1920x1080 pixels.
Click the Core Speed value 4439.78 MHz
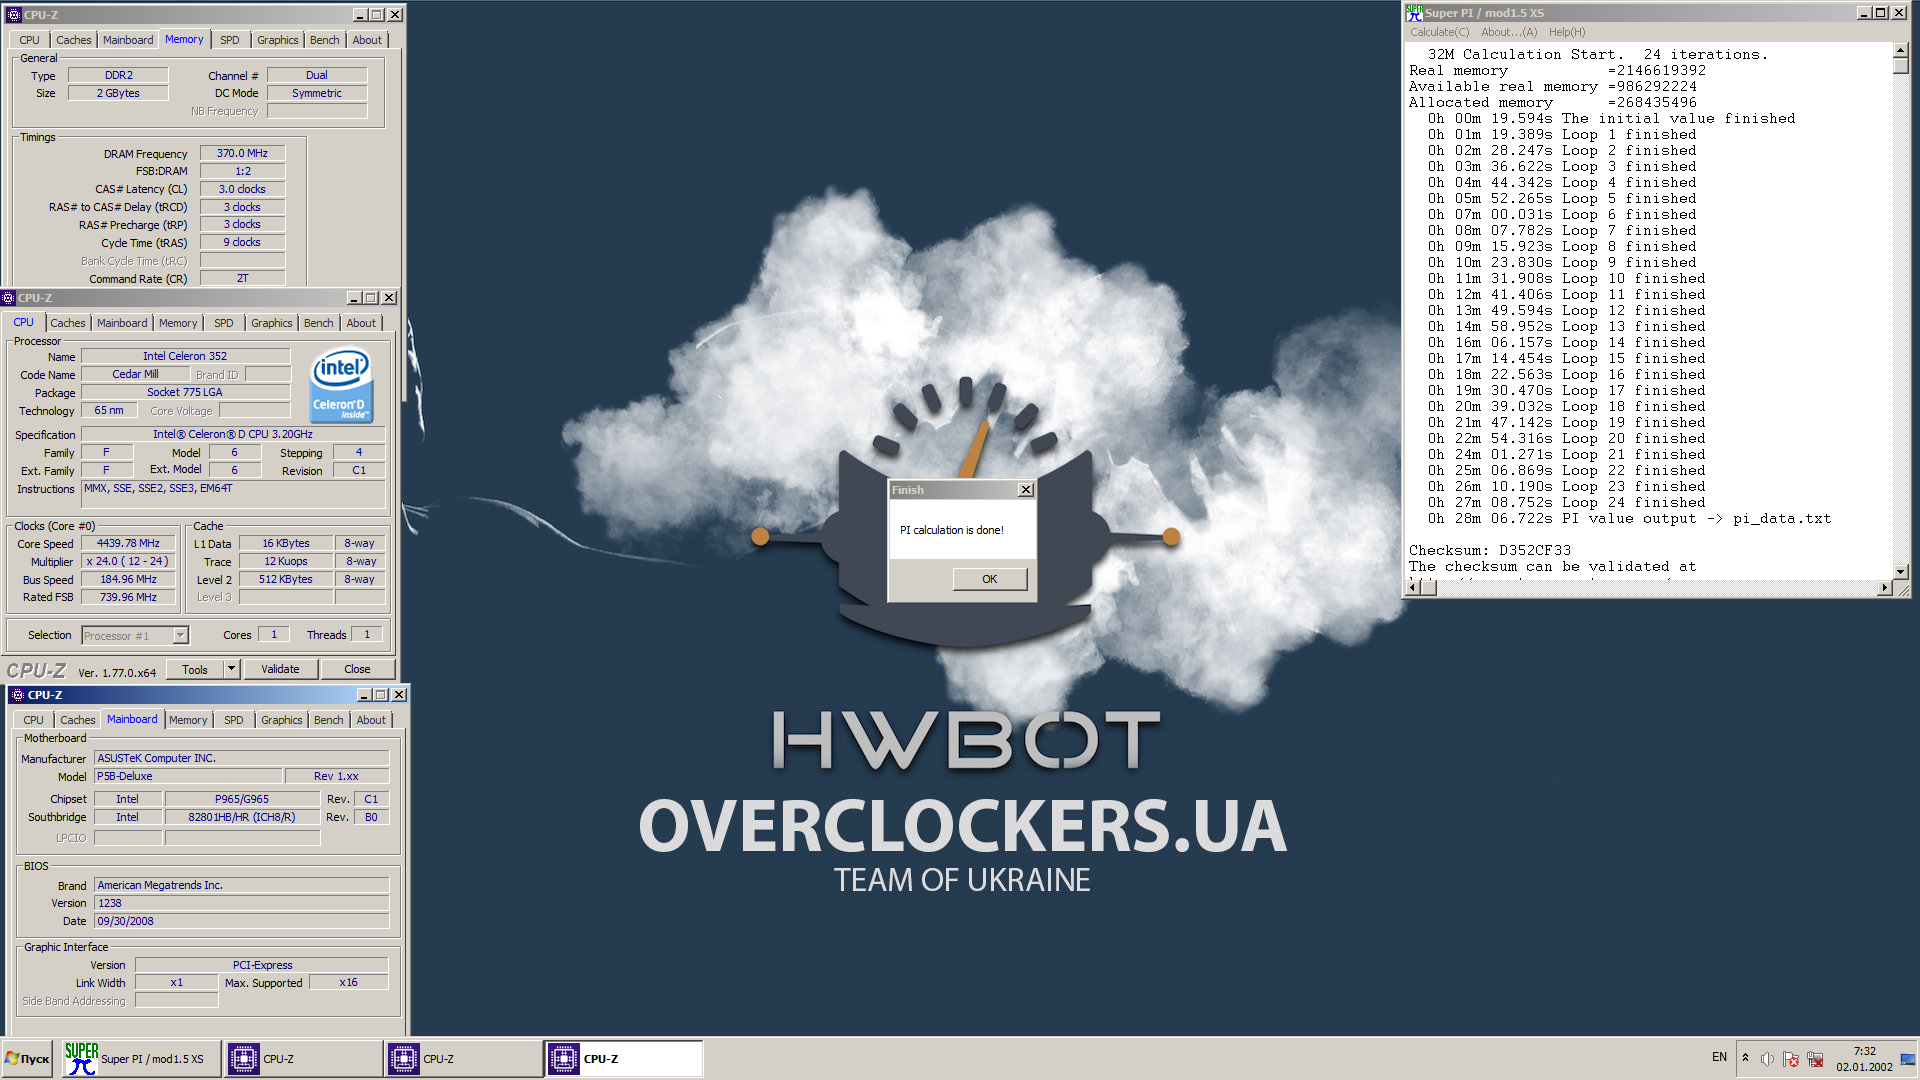[128, 544]
